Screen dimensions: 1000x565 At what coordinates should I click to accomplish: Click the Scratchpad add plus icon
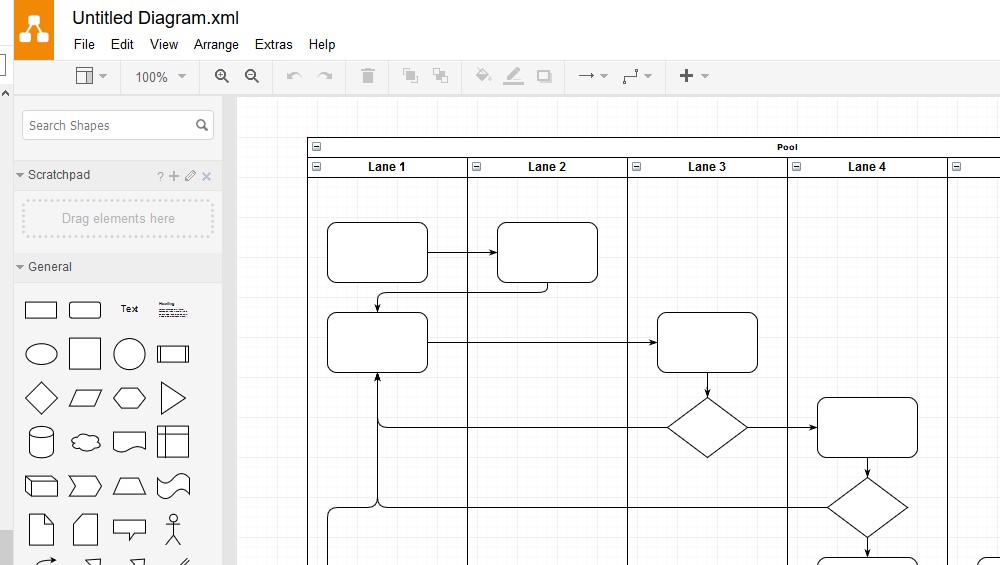(174, 176)
